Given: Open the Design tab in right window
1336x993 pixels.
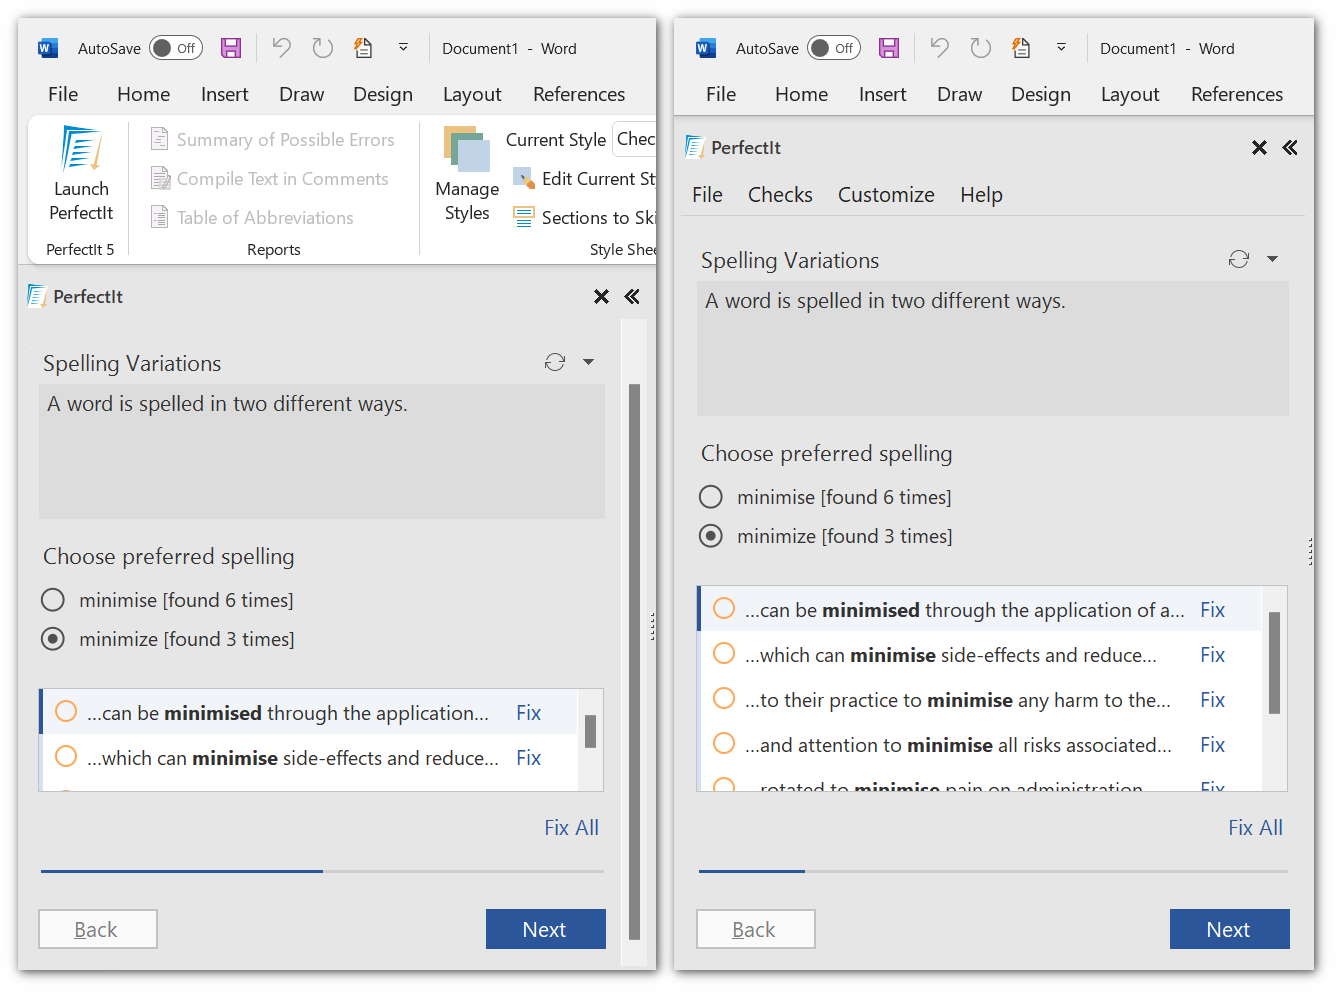Looking at the screenshot, I should tap(1041, 94).
